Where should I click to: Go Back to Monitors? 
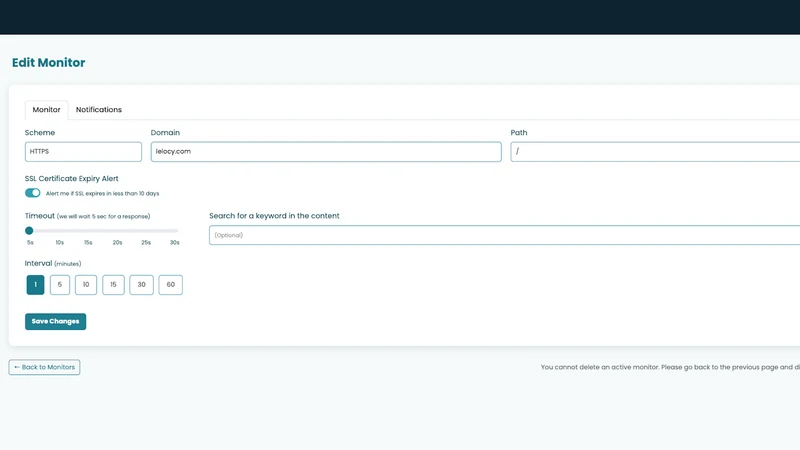pos(44,367)
